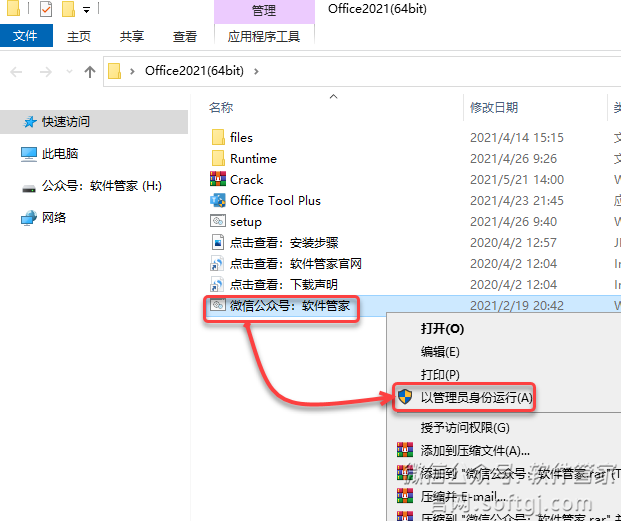Select the 点击查看：软件管家官网 shortcut icon
Viewport: 621px width, 521px height.
click(217, 263)
